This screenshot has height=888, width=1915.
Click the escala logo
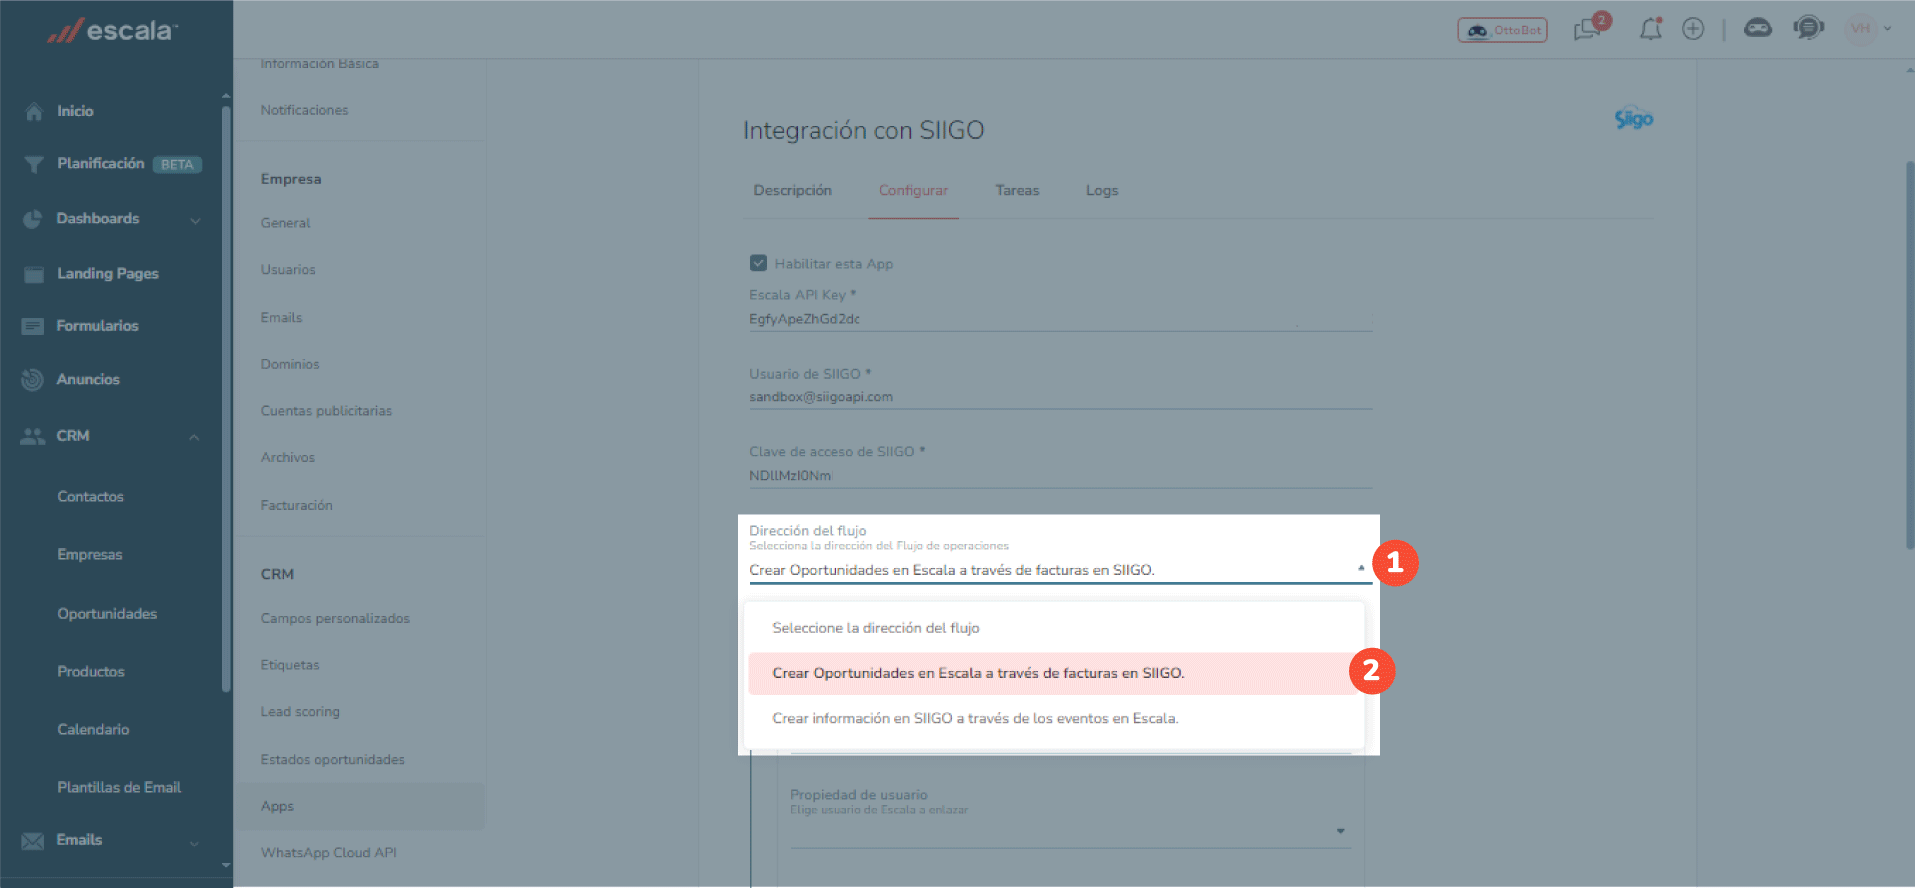[112, 31]
